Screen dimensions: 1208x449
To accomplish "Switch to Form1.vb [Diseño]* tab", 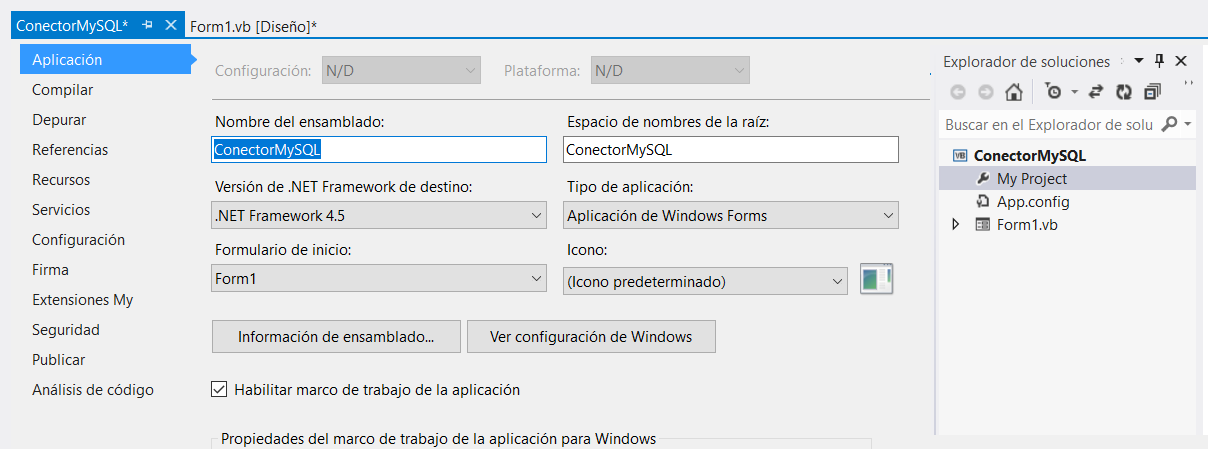I will click(x=253, y=27).
